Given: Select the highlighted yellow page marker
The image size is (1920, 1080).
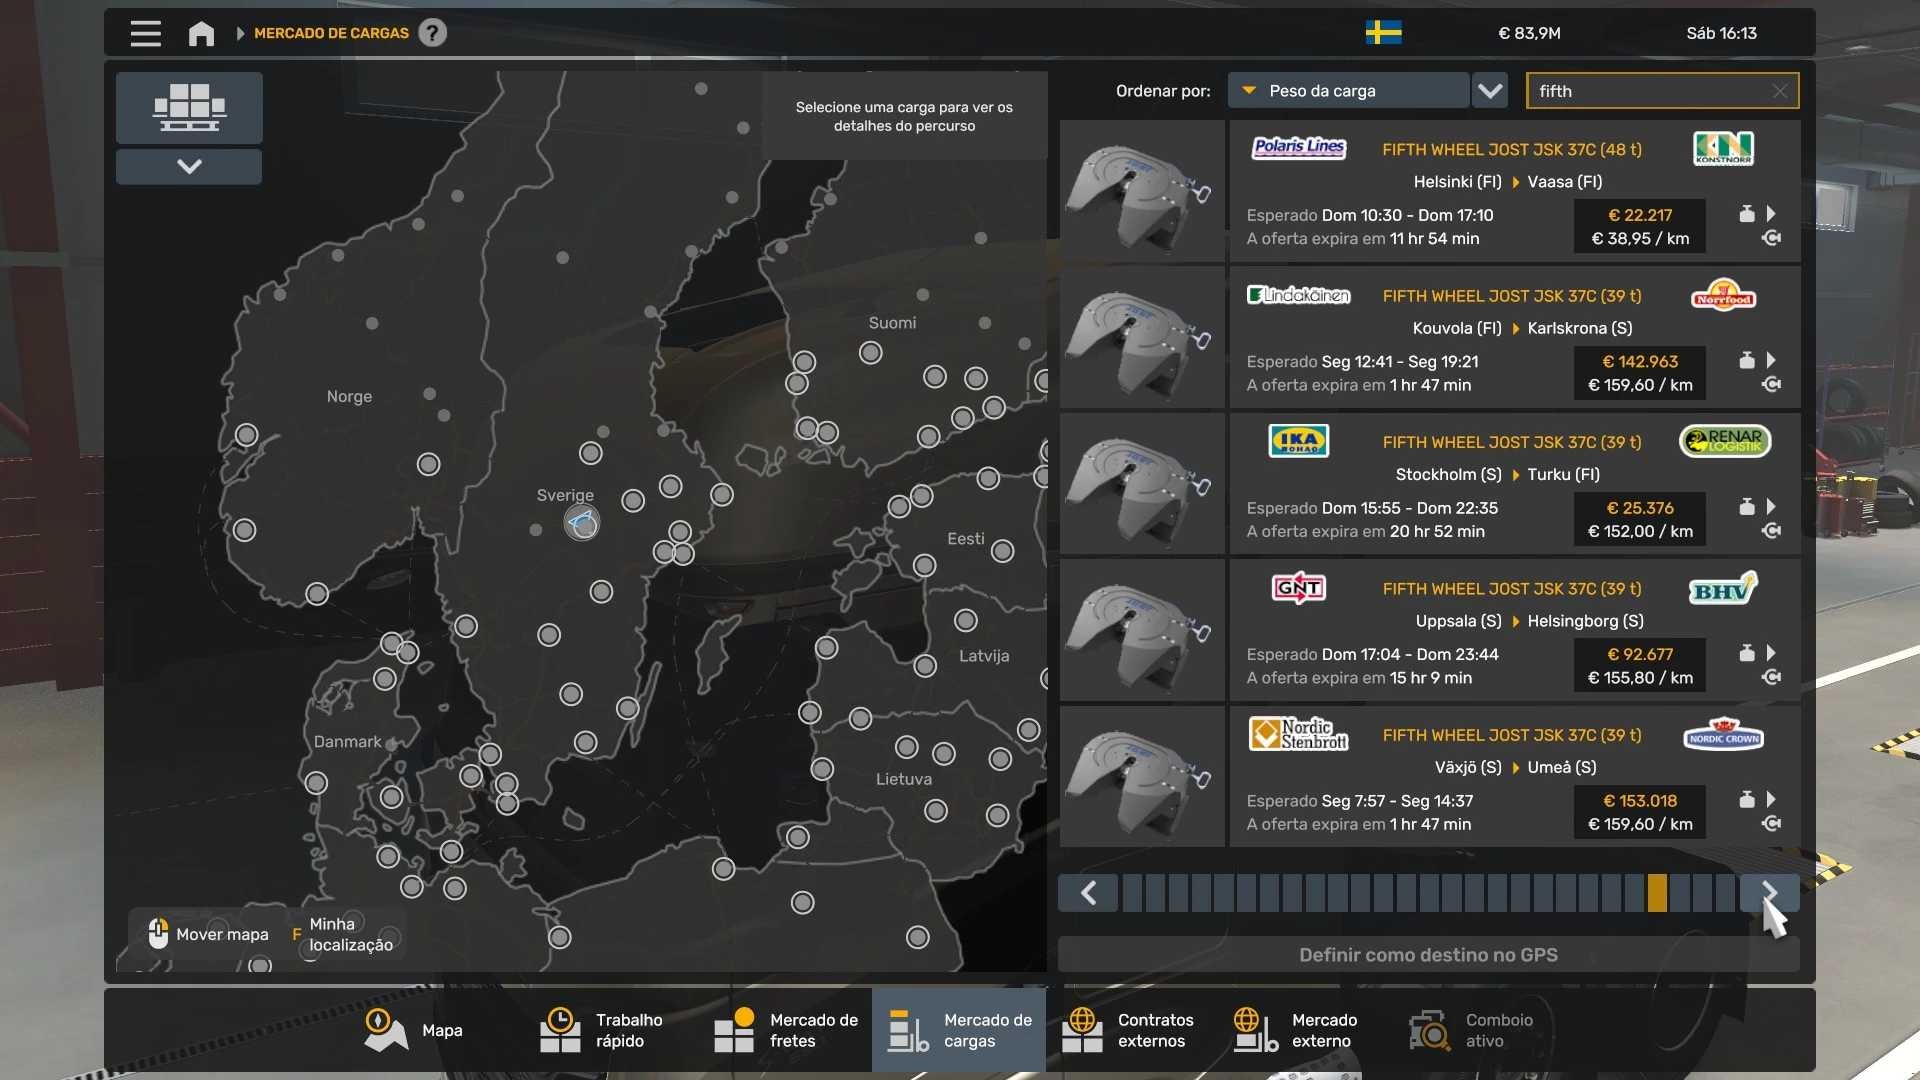Looking at the screenshot, I should pos(1657,893).
